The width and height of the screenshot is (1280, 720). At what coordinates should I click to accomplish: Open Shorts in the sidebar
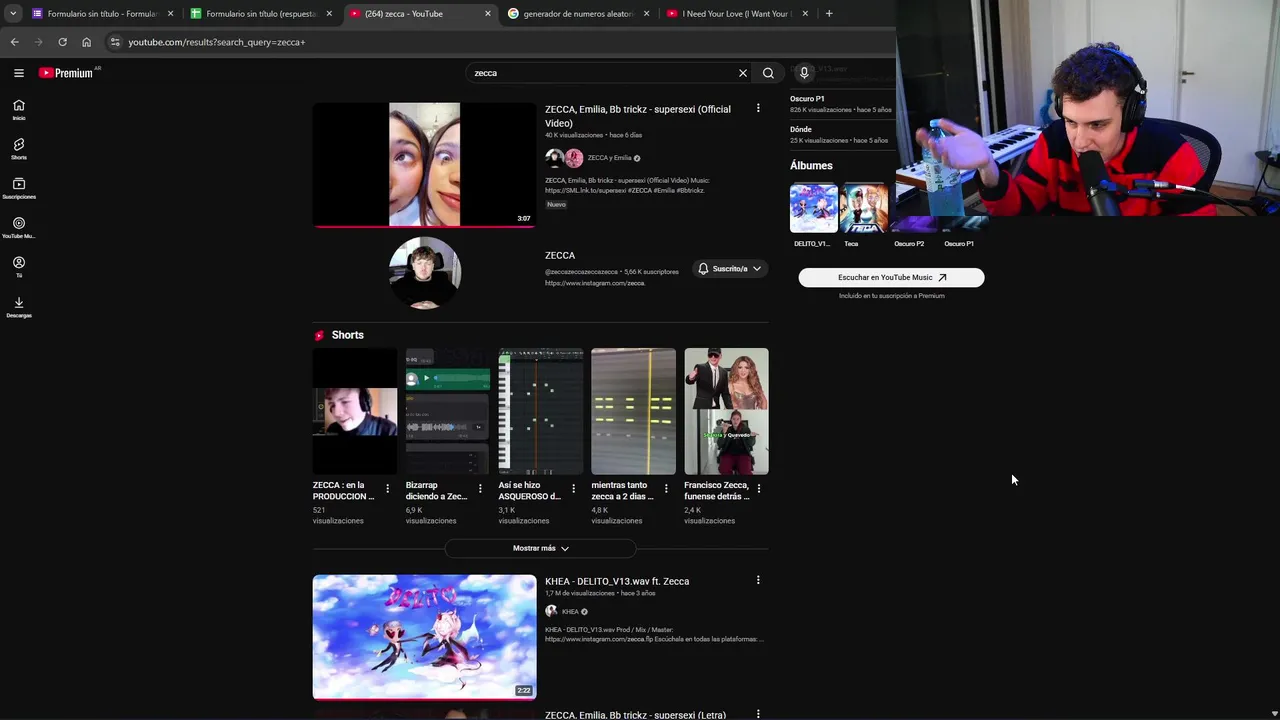tap(19, 149)
